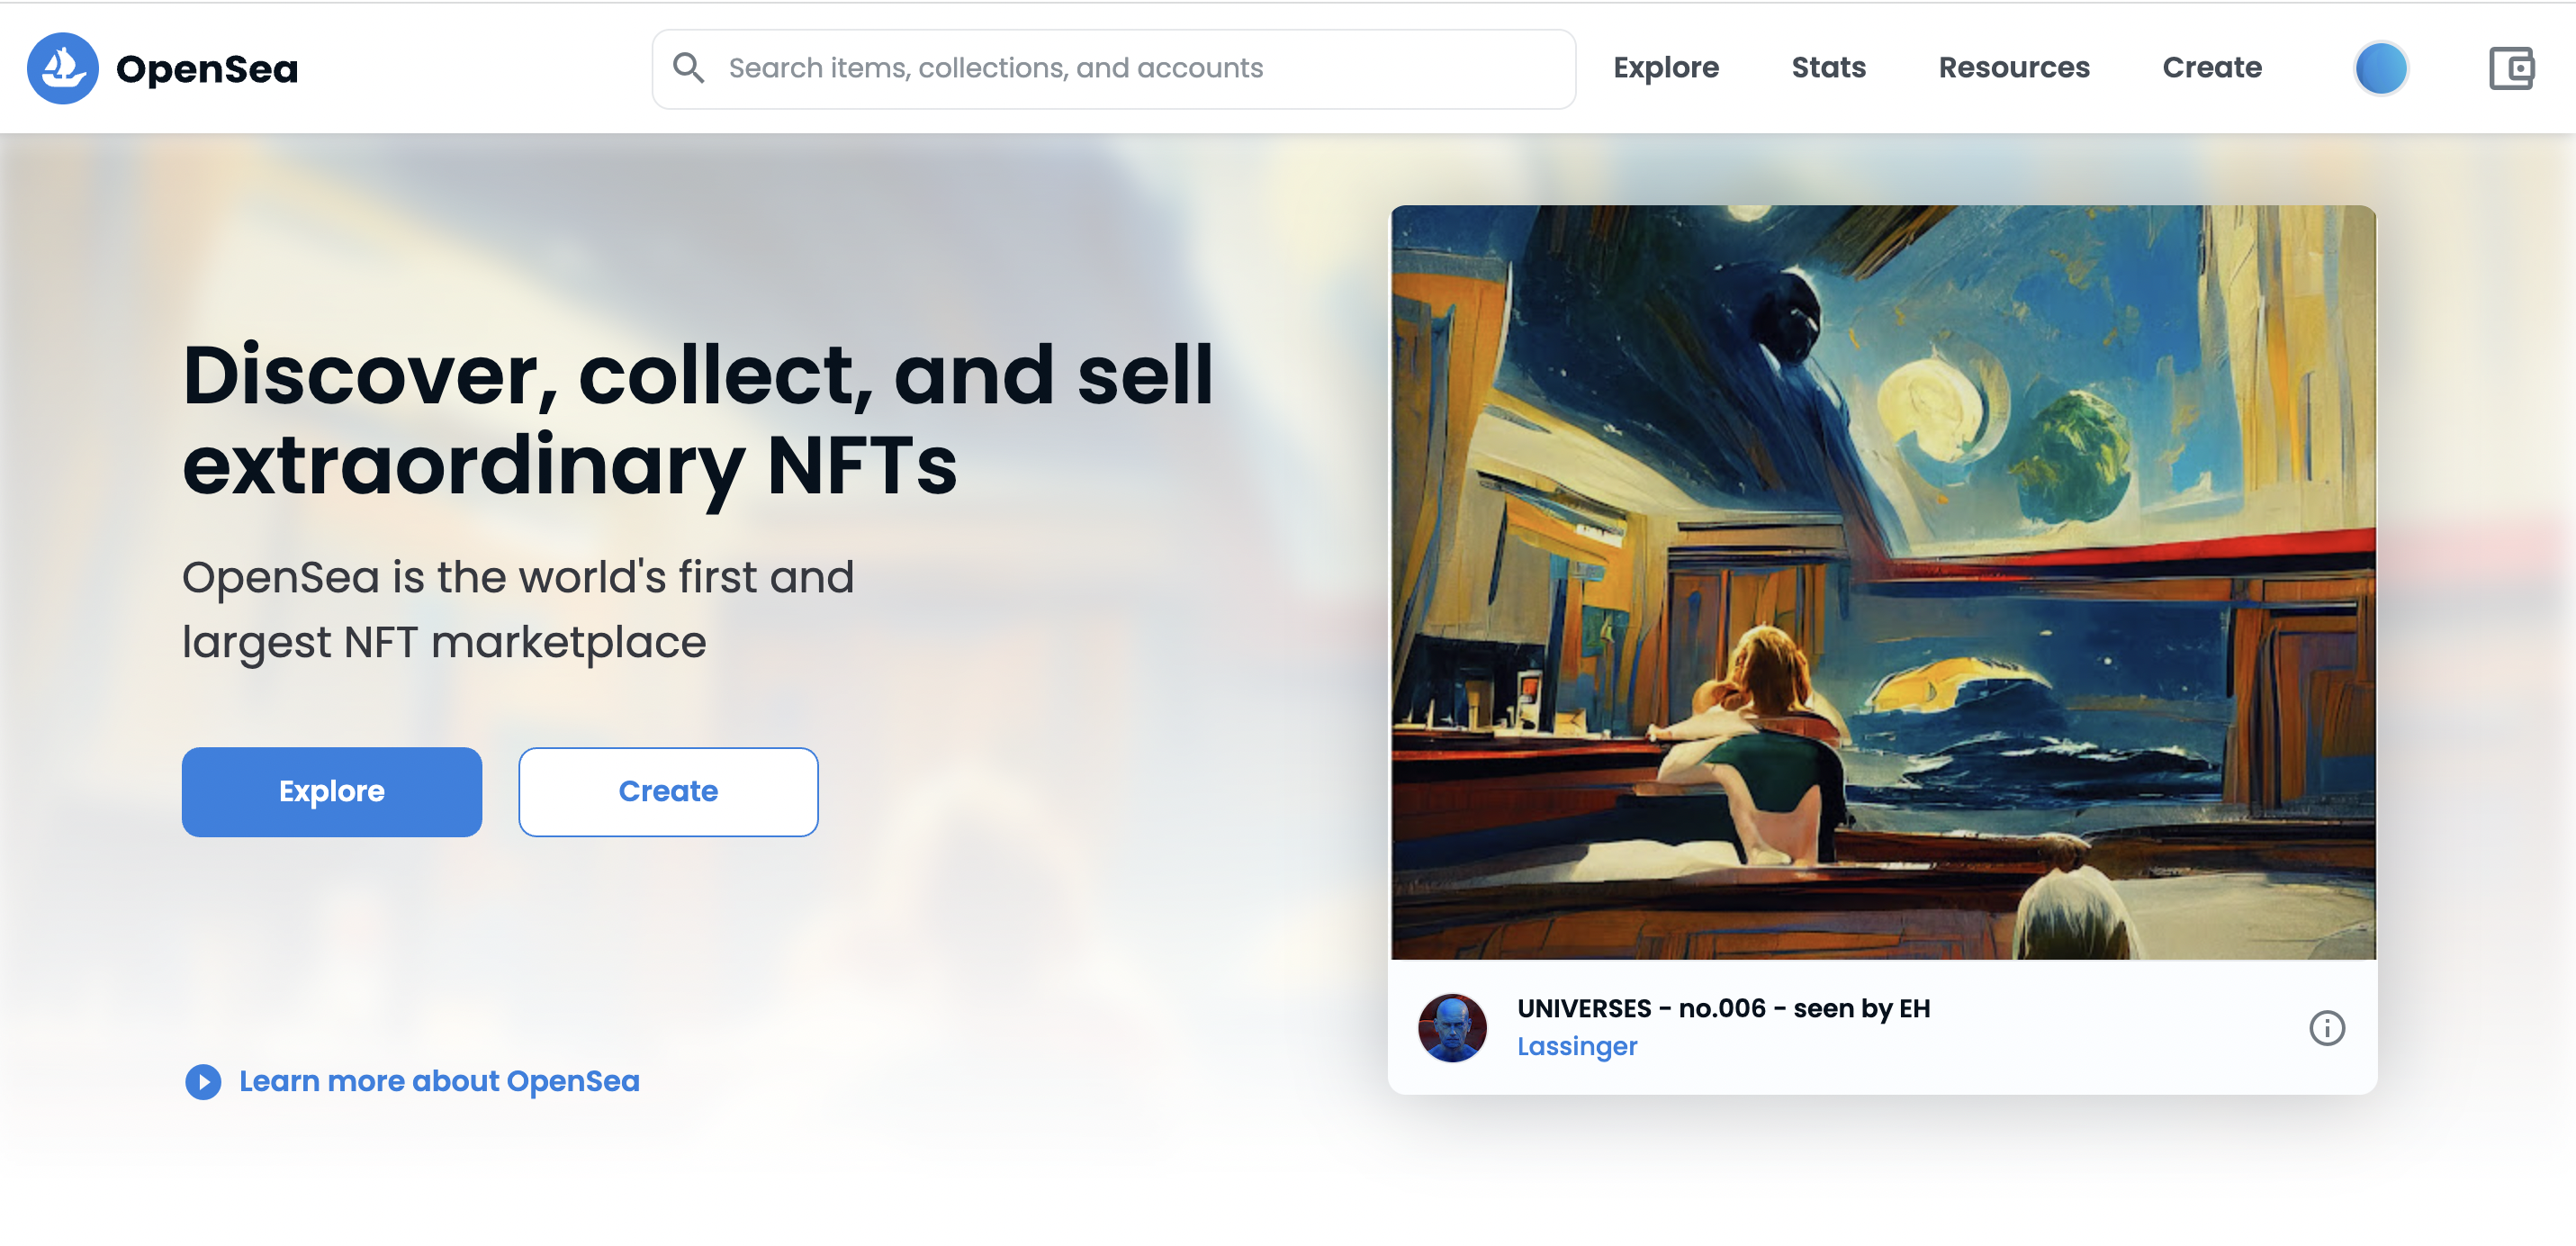This screenshot has height=1246, width=2576.
Task: Open the Explore item in the navbar
Action: [1665, 68]
